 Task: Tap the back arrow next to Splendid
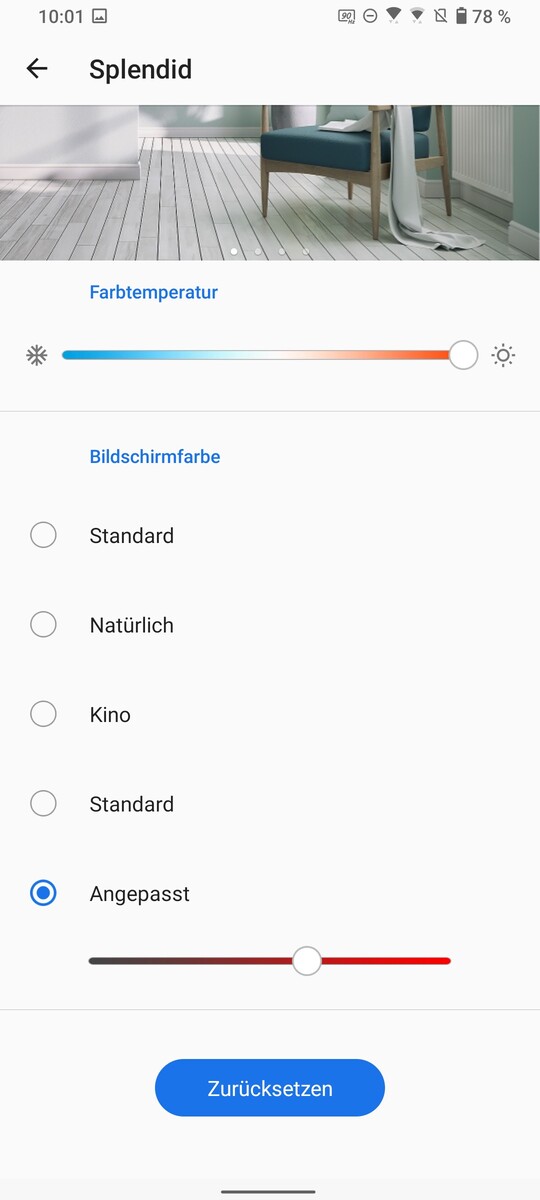[37, 69]
